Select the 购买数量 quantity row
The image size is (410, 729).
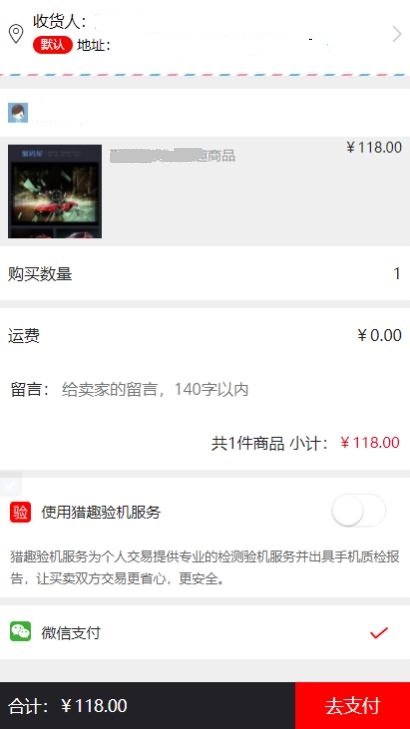(205, 273)
